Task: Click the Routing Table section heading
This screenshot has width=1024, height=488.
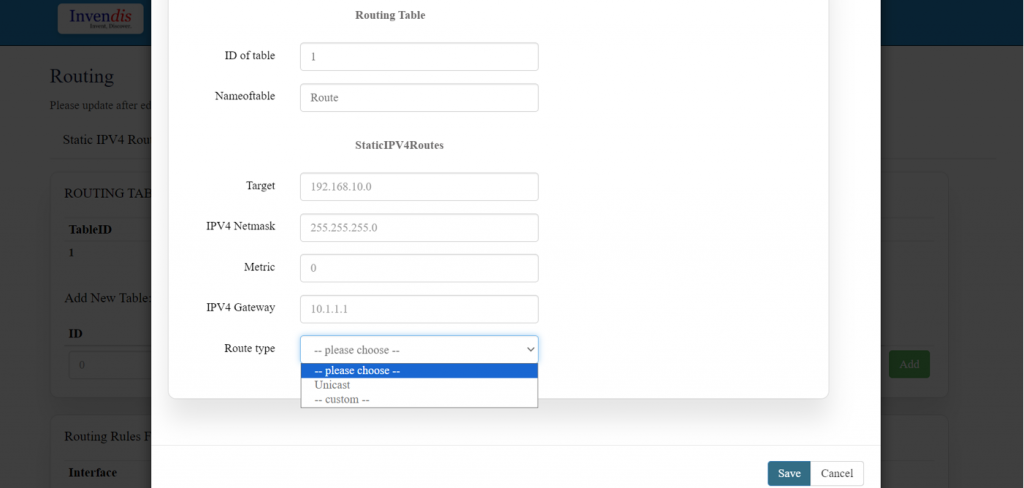Action: click(390, 15)
